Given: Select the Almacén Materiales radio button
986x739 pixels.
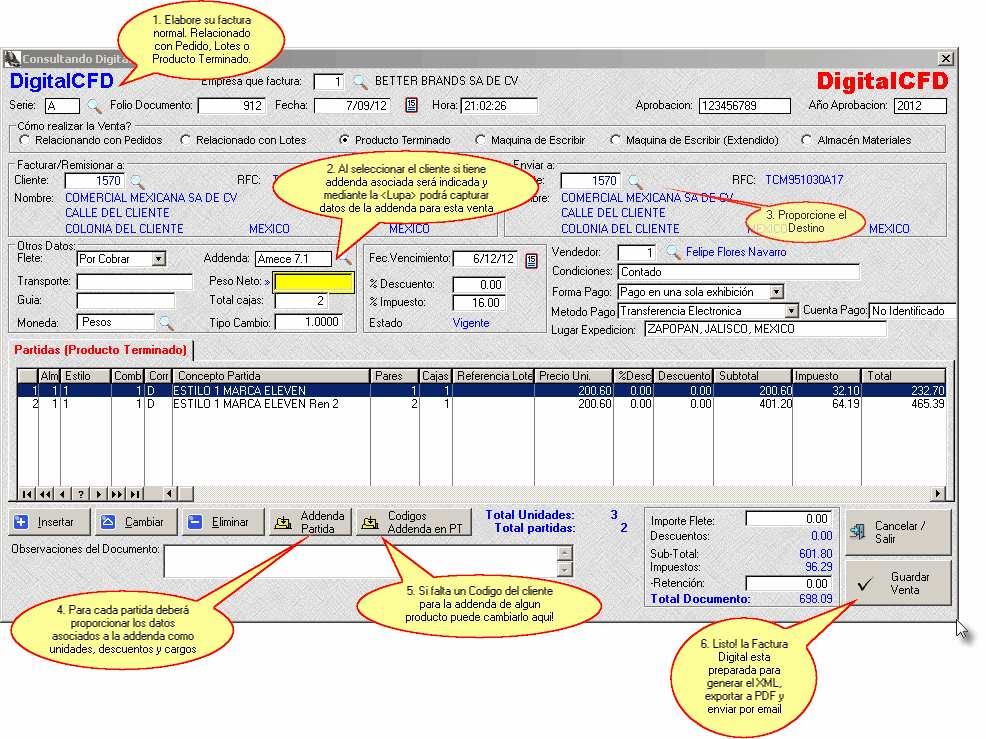Looking at the screenshot, I should (x=807, y=140).
